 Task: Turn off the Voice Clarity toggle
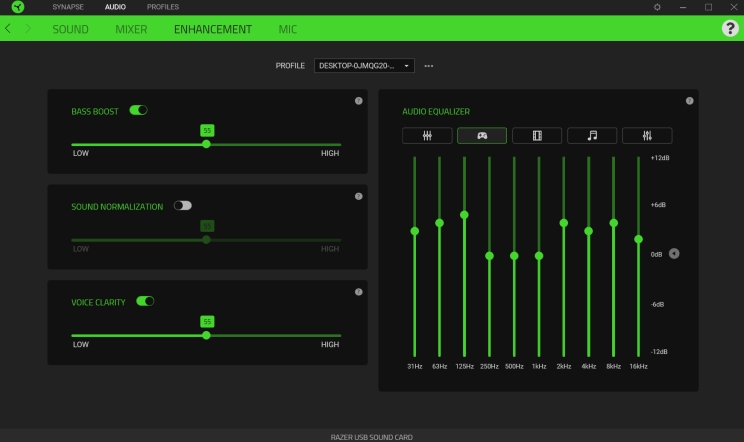point(145,301)
